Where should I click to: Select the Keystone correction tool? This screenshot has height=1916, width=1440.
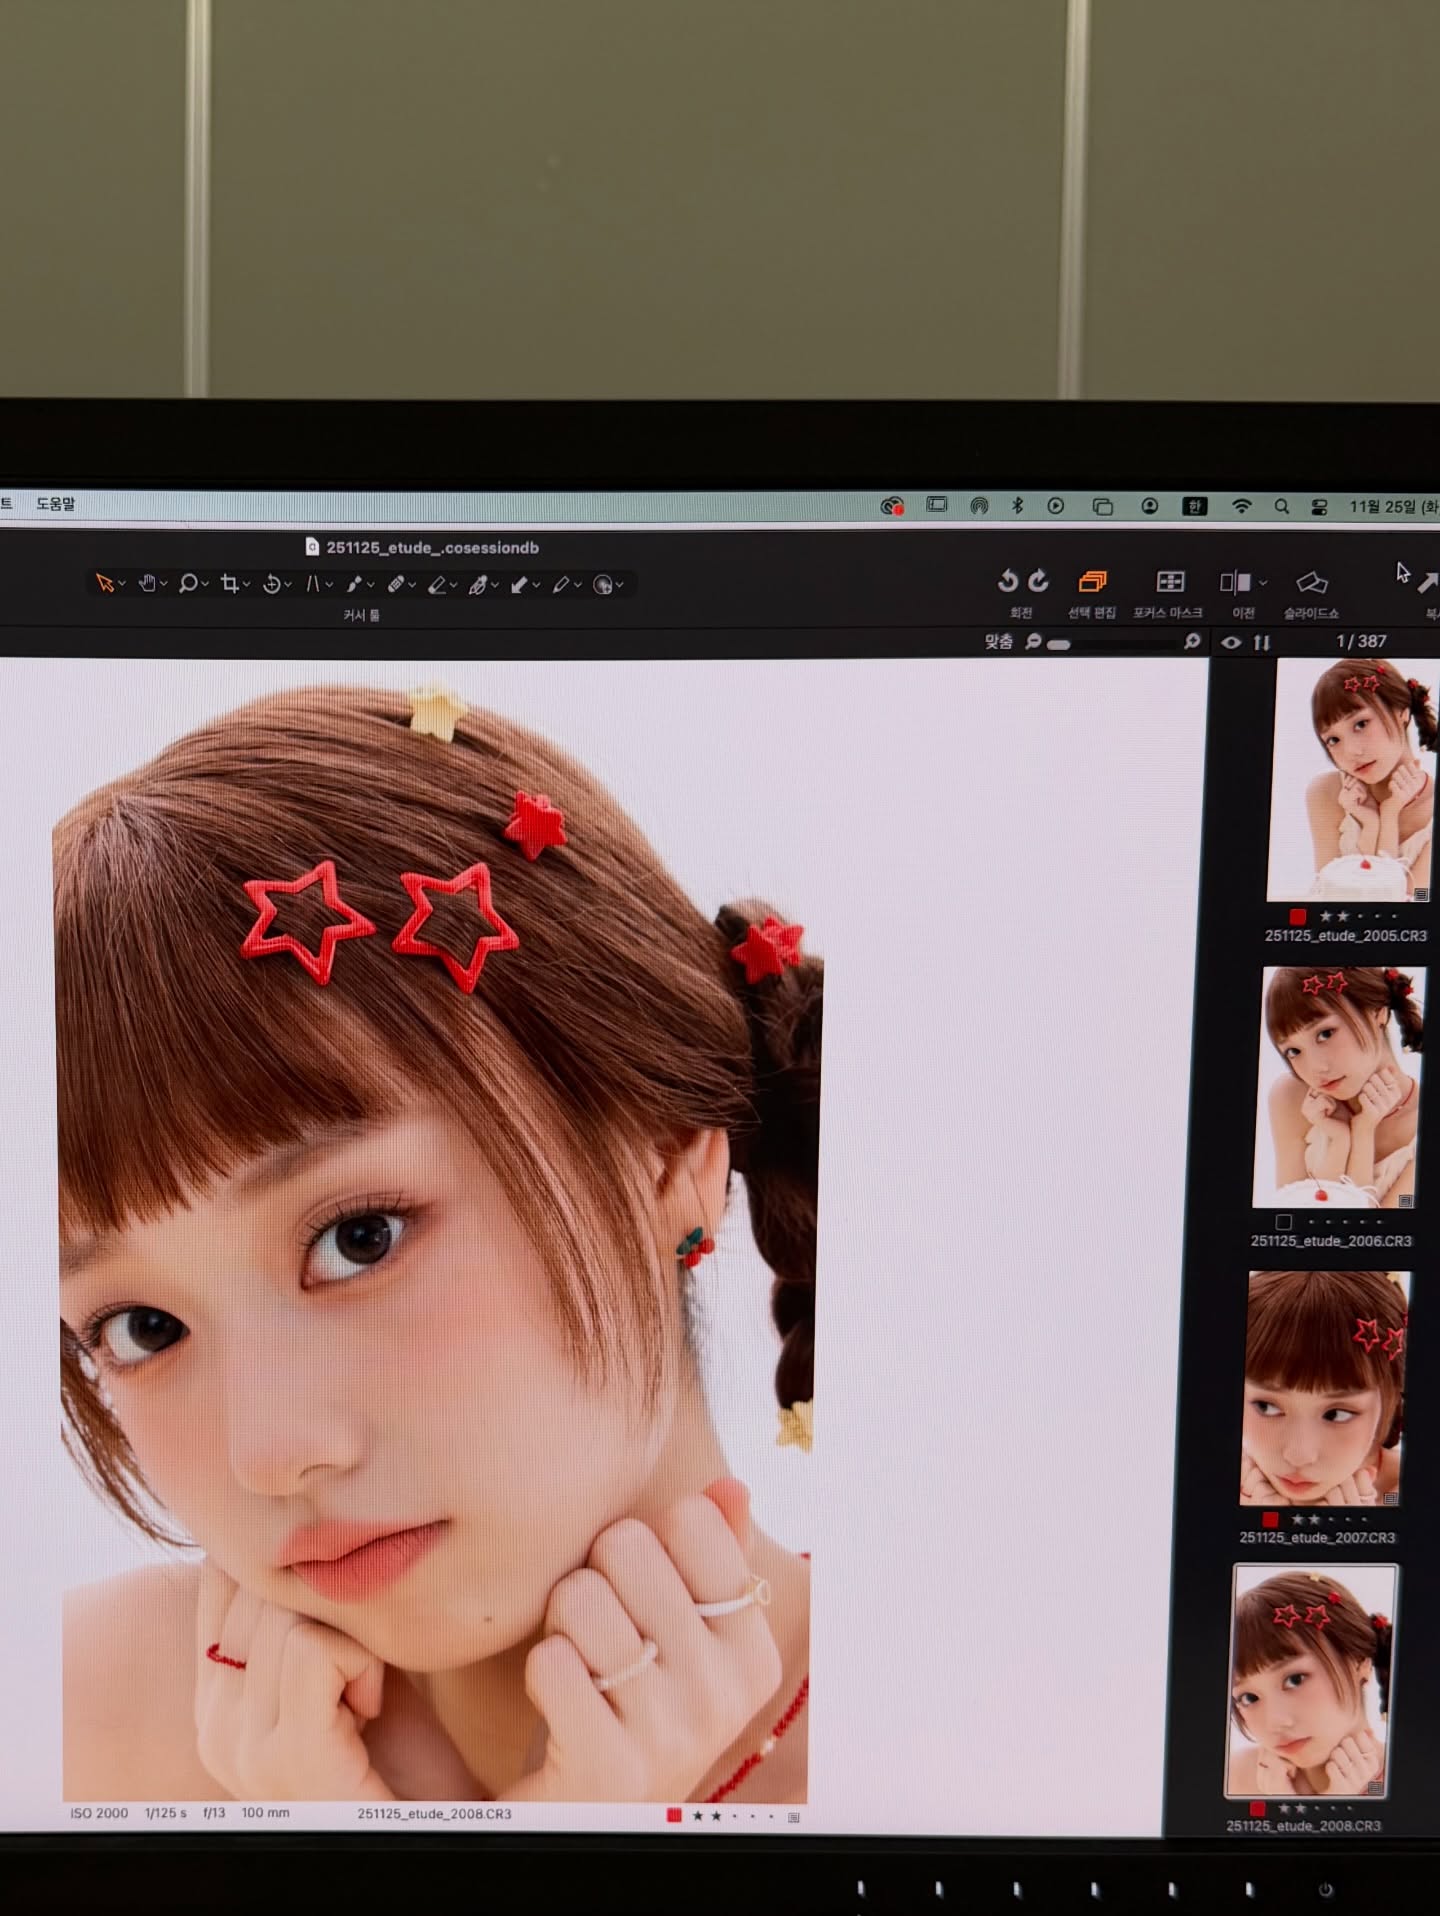[x=312, y=583]
